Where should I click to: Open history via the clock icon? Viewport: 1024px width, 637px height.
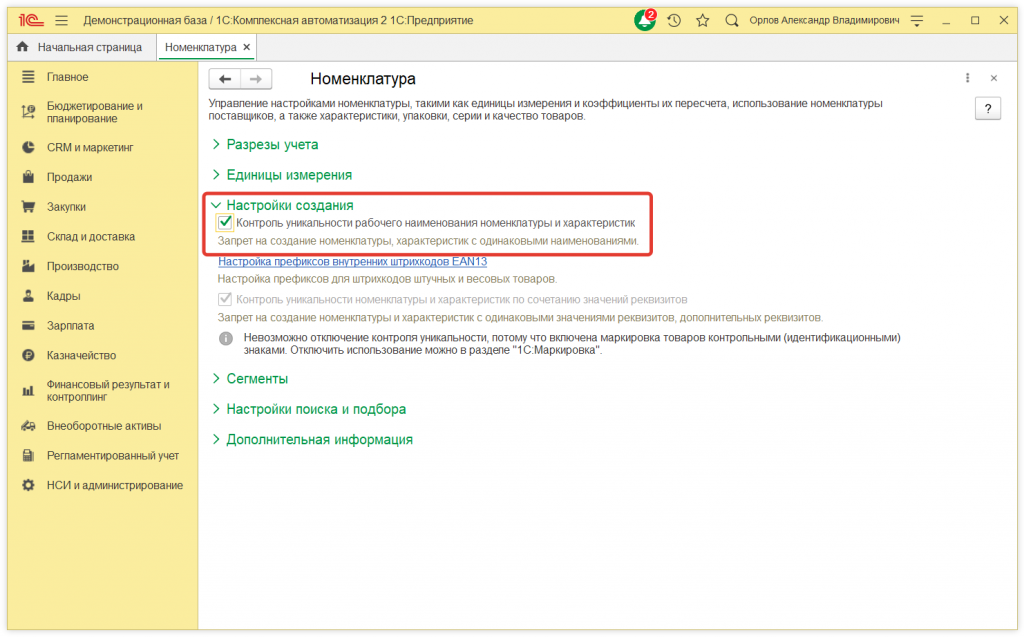click(x=673, y=18)
